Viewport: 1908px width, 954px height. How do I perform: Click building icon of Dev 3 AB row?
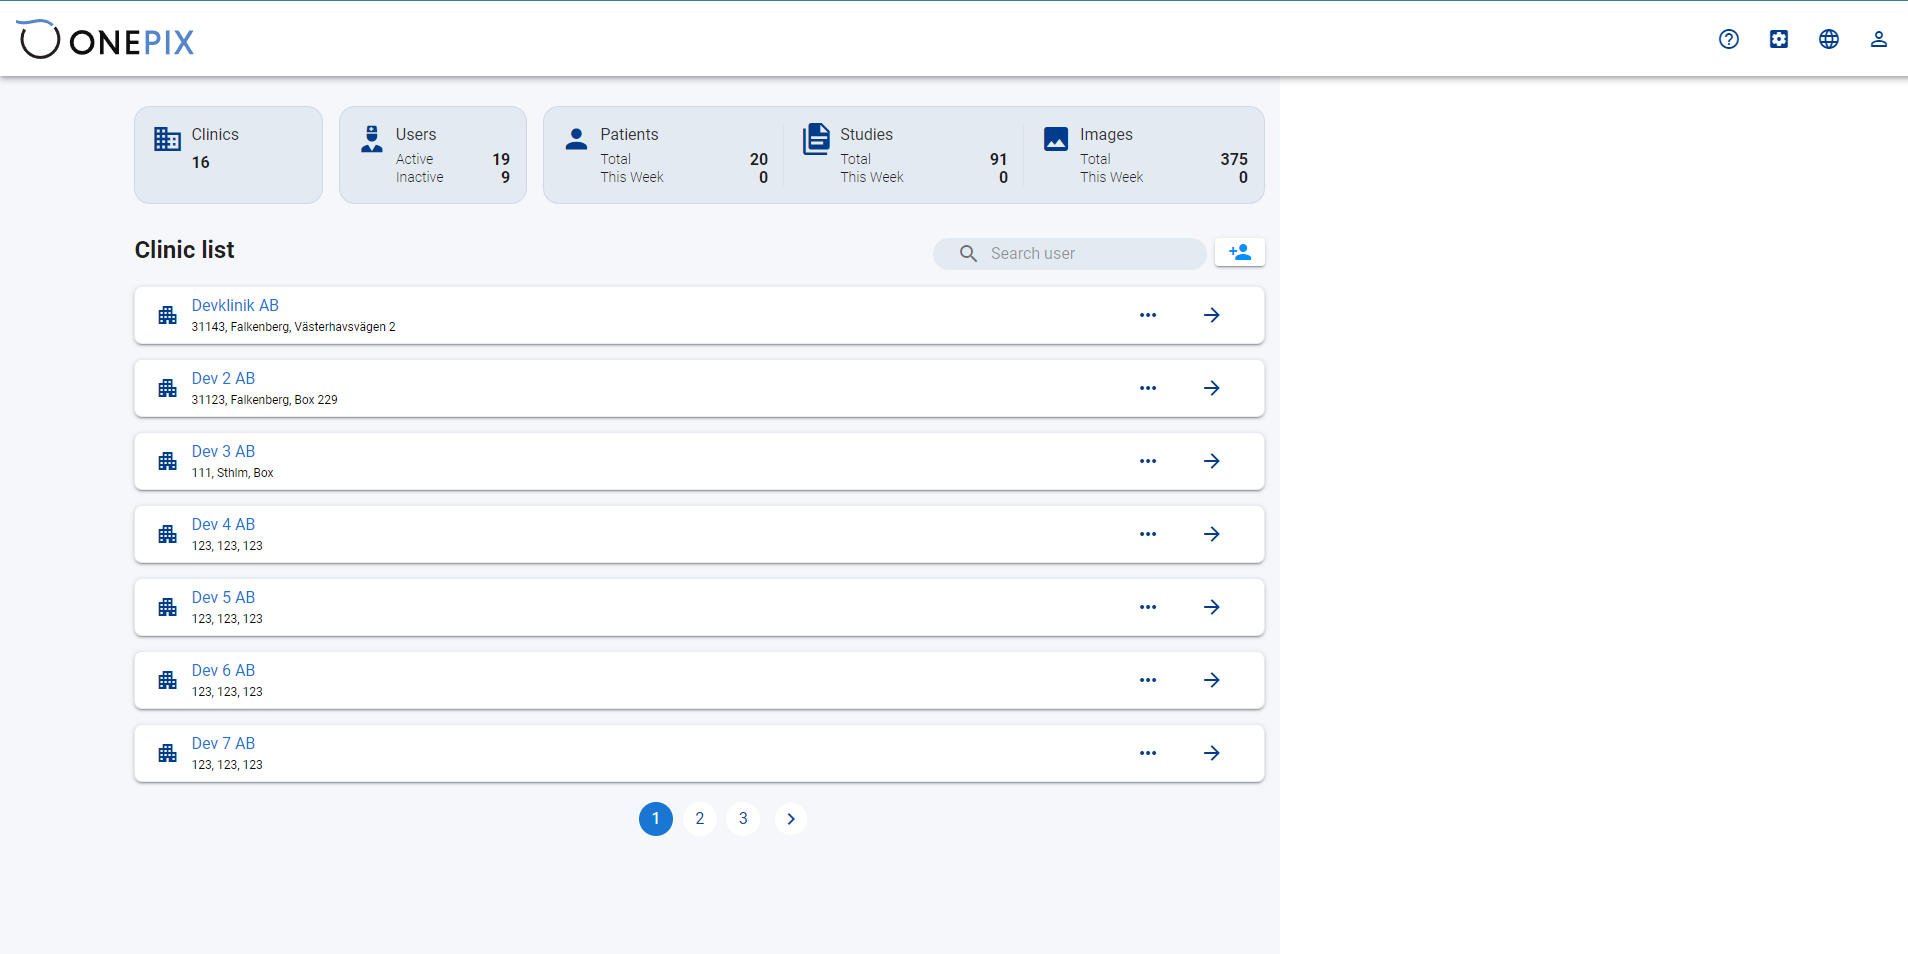point(167,461)
